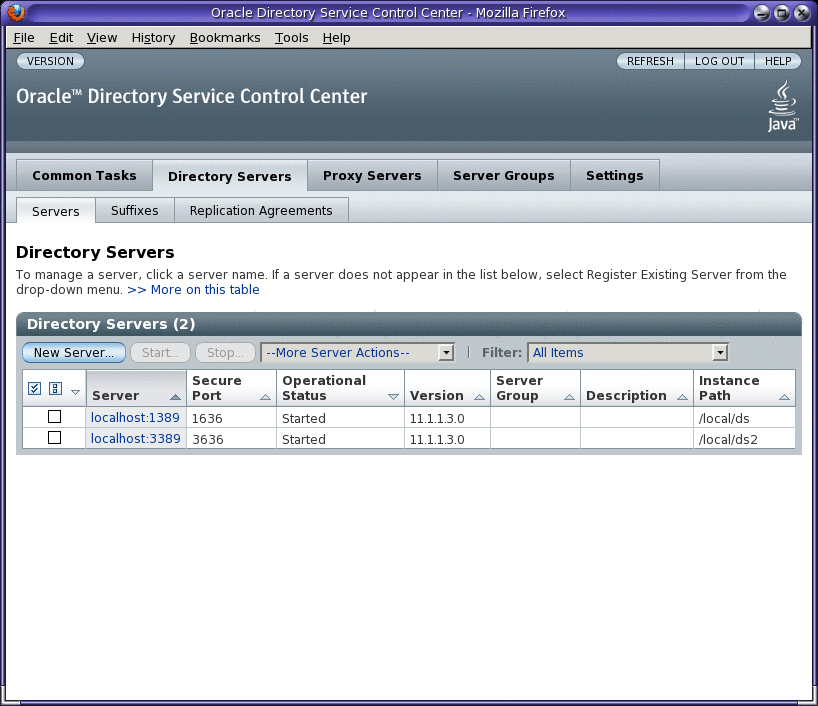Check the checkbox for localhost:3636 row
Viewport: 818px width, 706px height.
coord(55,438)
